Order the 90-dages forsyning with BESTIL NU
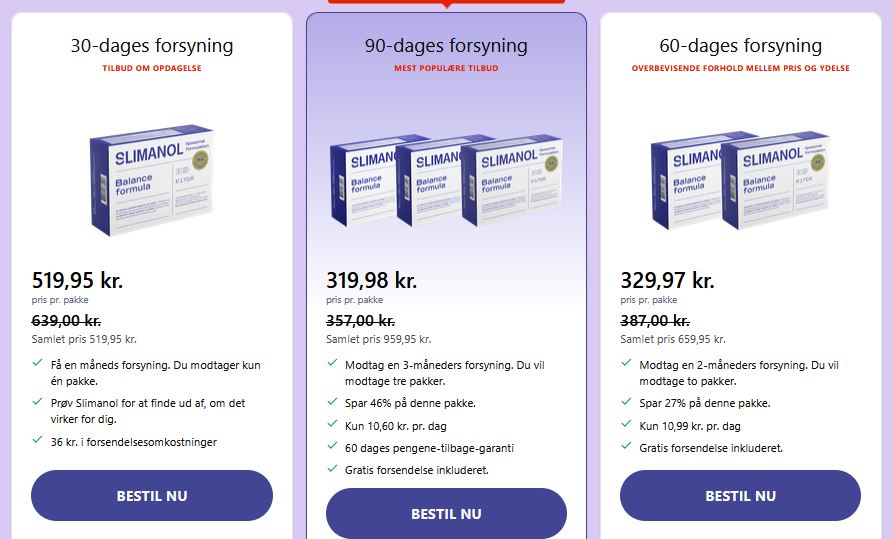893x539 pixels. click(x=446, y=514)
